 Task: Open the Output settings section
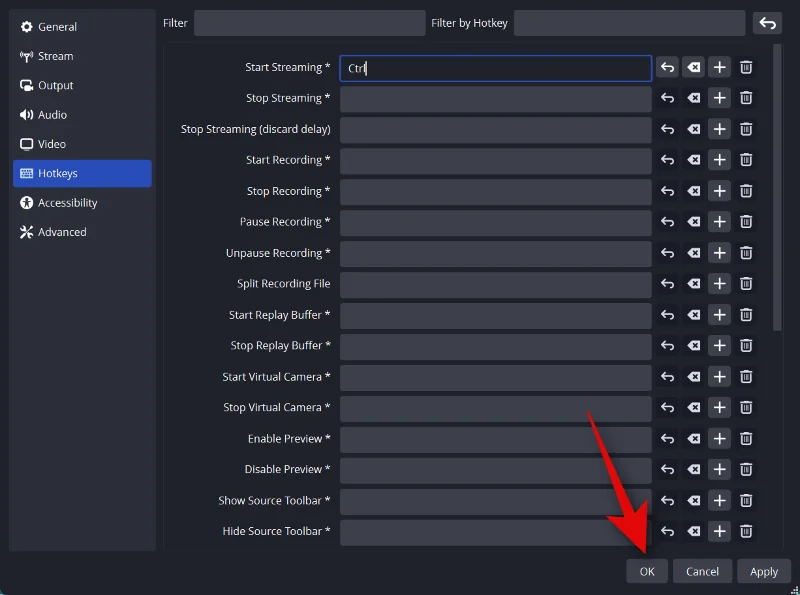point(82,85)
